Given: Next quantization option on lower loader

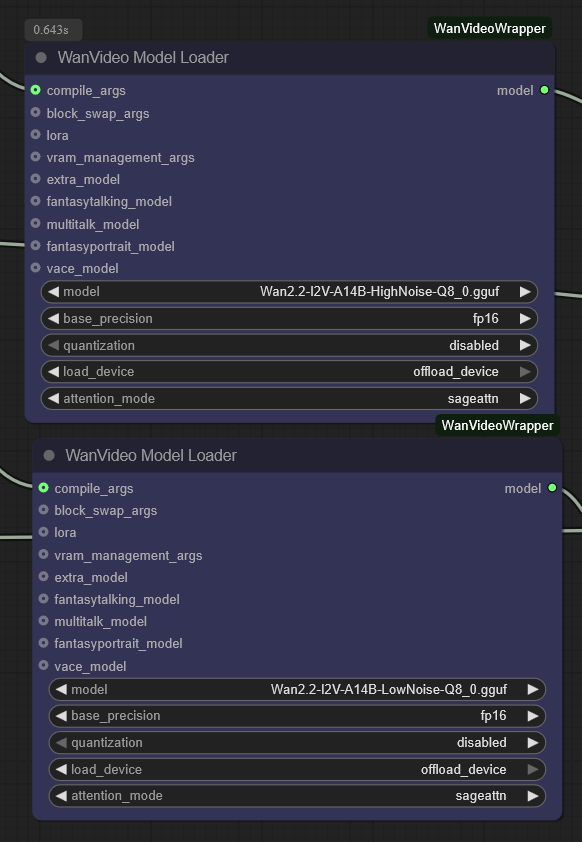Looking at the screenshot, I should [533, 743].
